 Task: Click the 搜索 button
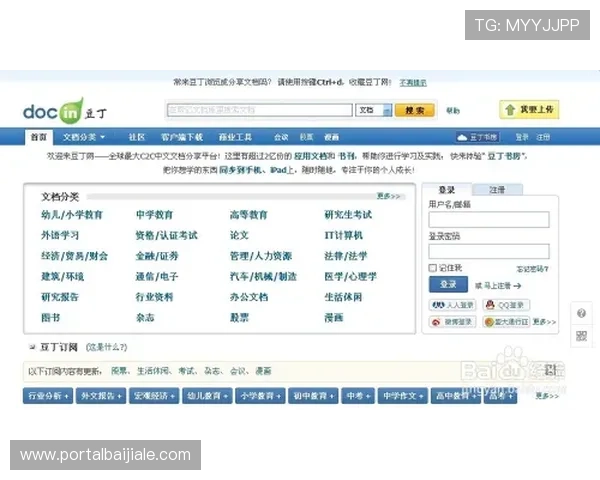[x=415, y=110]
